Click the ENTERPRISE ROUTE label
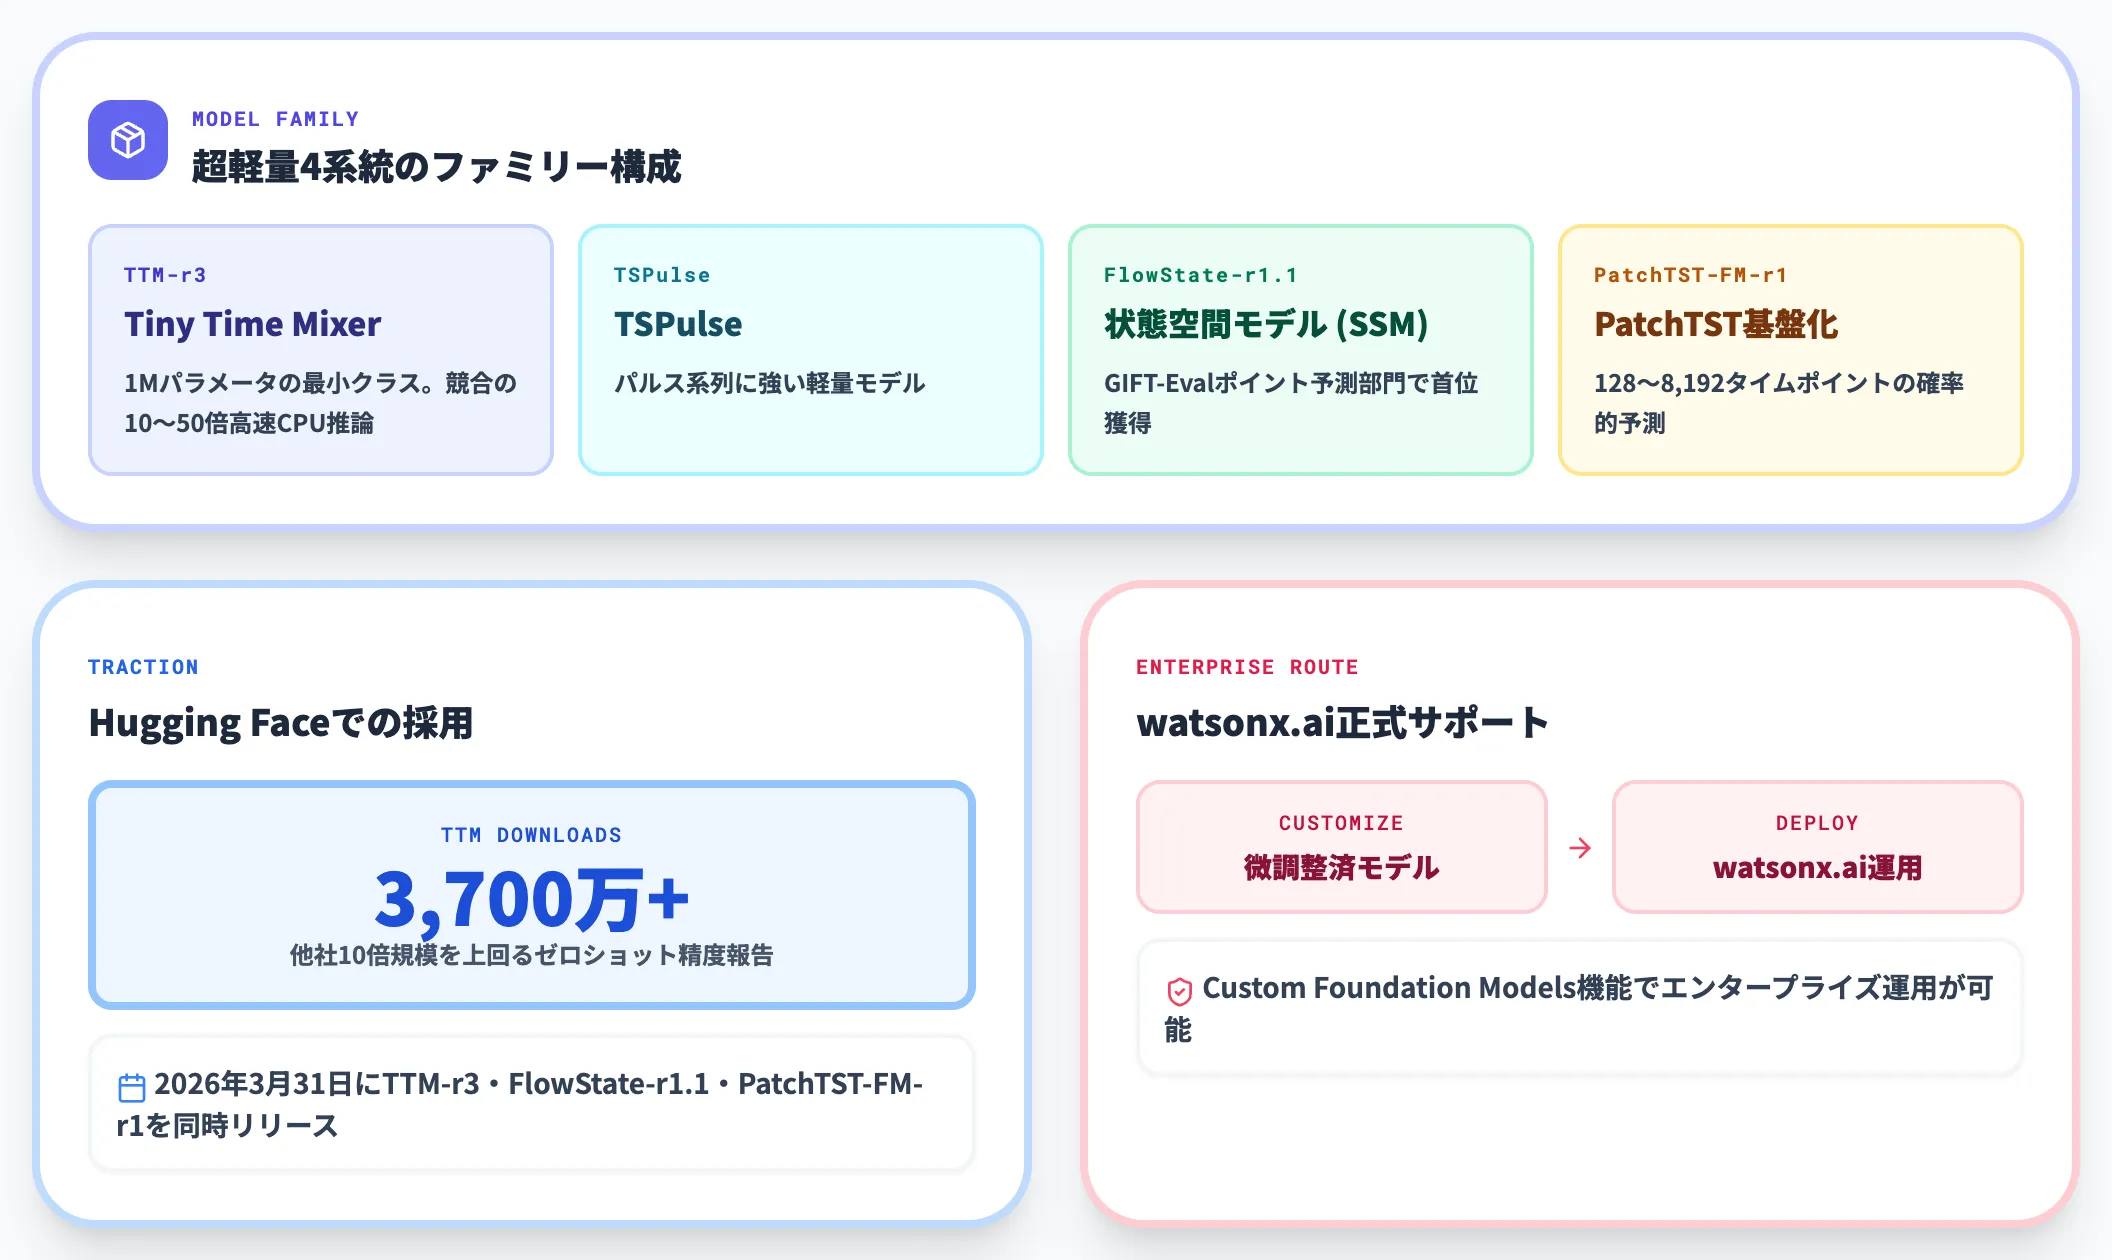 [x=1247, y=667]
